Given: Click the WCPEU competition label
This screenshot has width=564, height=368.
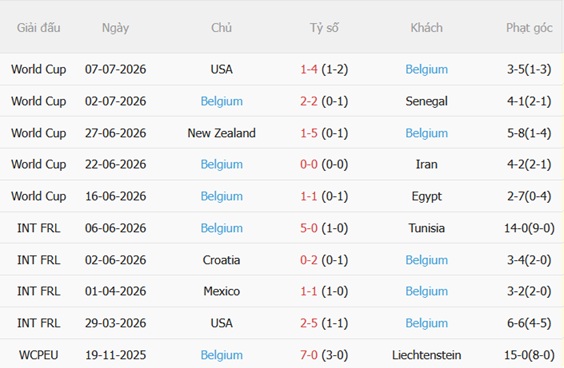Looking at the screenshot, I should click(38, 355).
